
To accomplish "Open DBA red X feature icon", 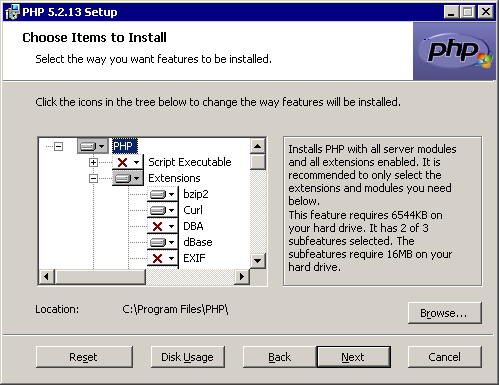I will pyautogui.click(x=163, y=226).
